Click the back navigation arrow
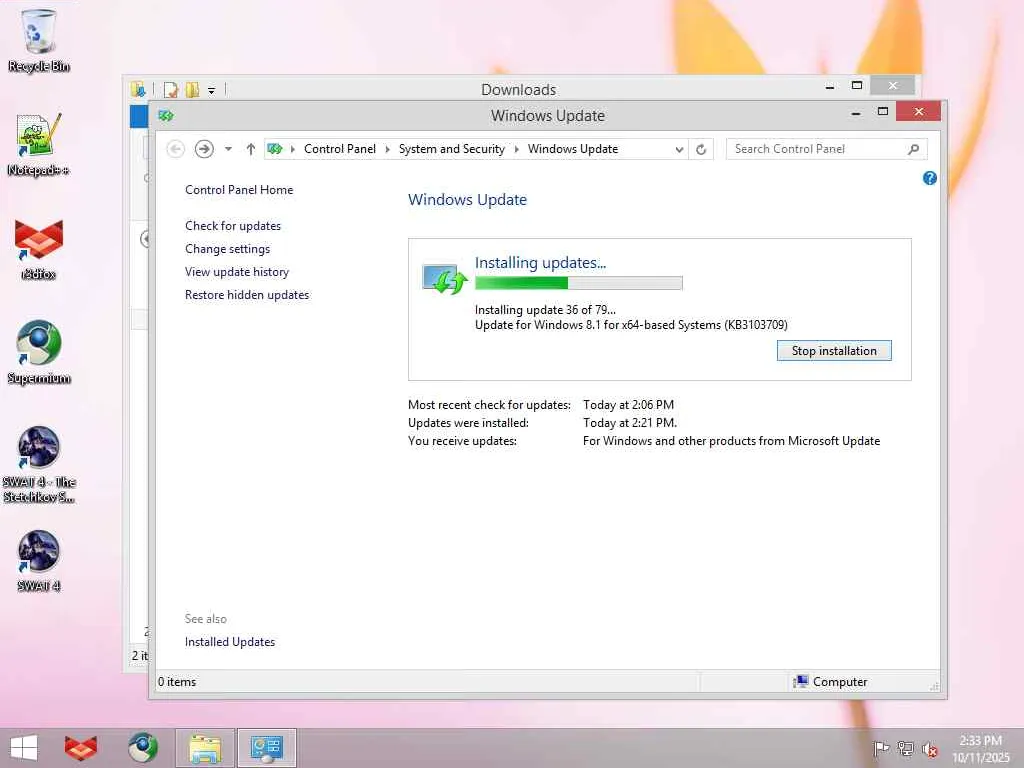The image size is (1024, 768). click(175, 150)
